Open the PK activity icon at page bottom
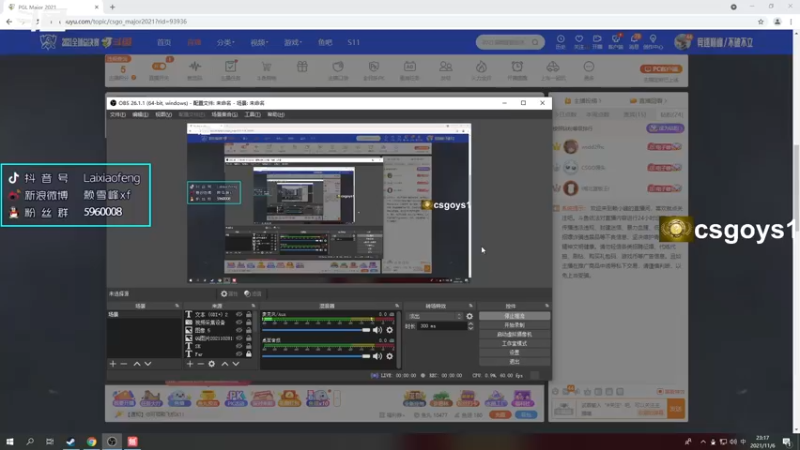The height and width of the screenshot is (450, 800). [x=236, y=398]
